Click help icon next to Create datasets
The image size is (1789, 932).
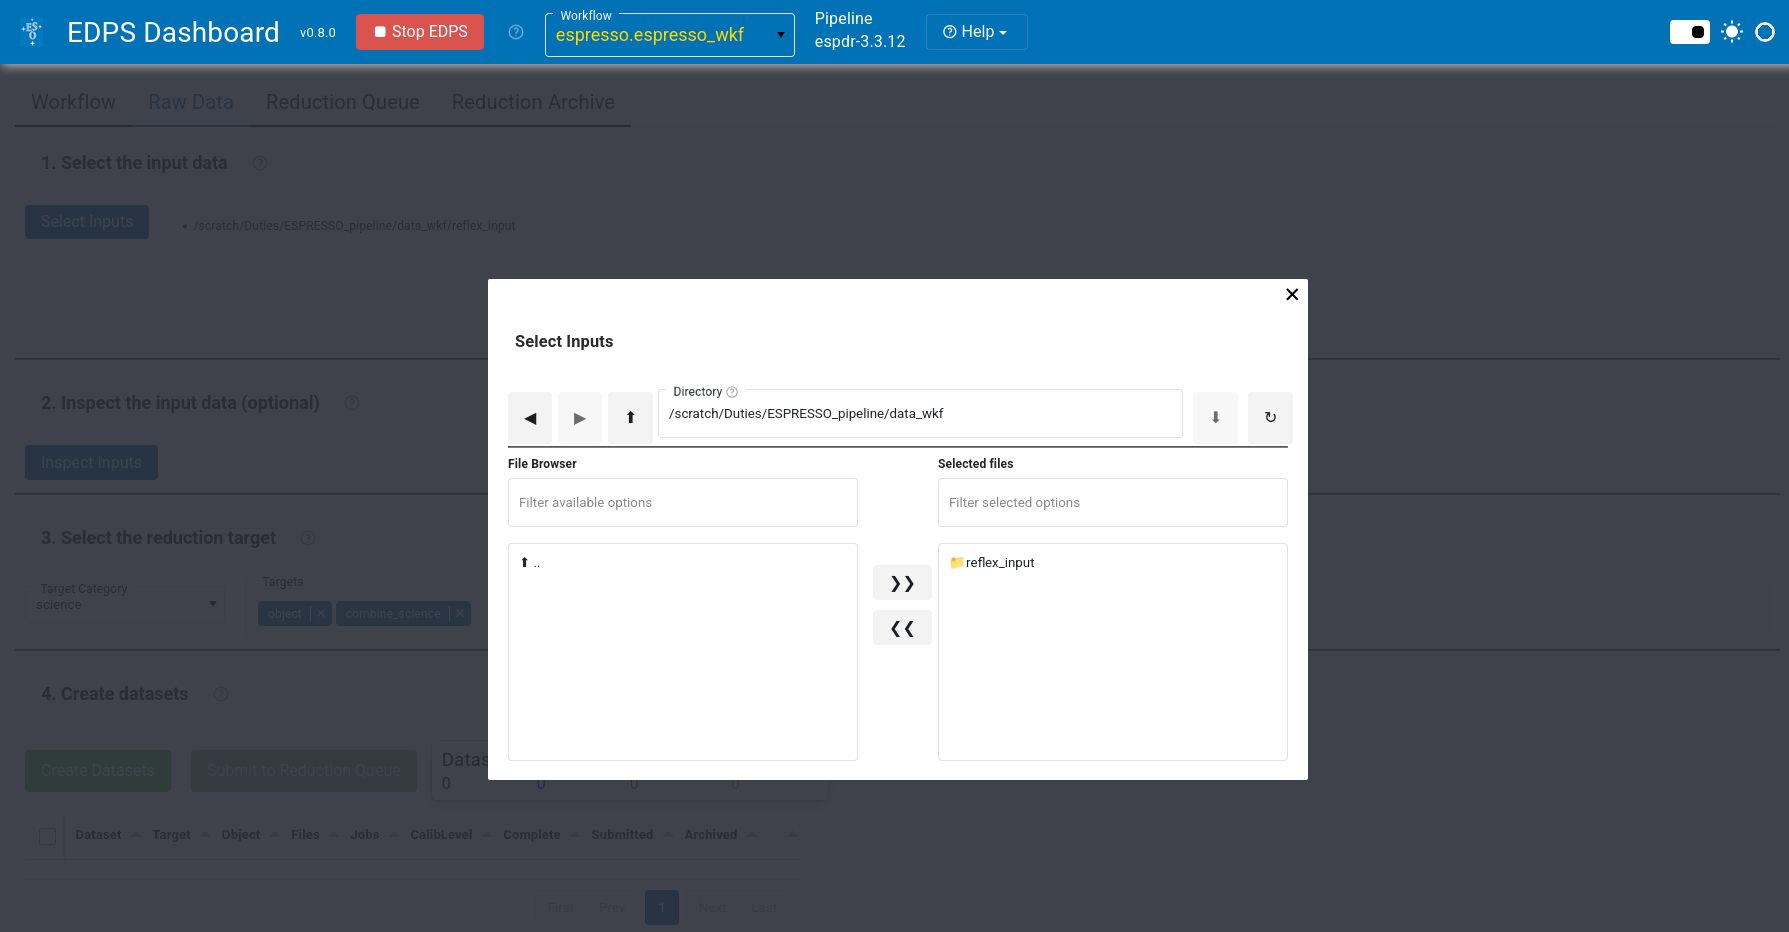tap(221, 694)
